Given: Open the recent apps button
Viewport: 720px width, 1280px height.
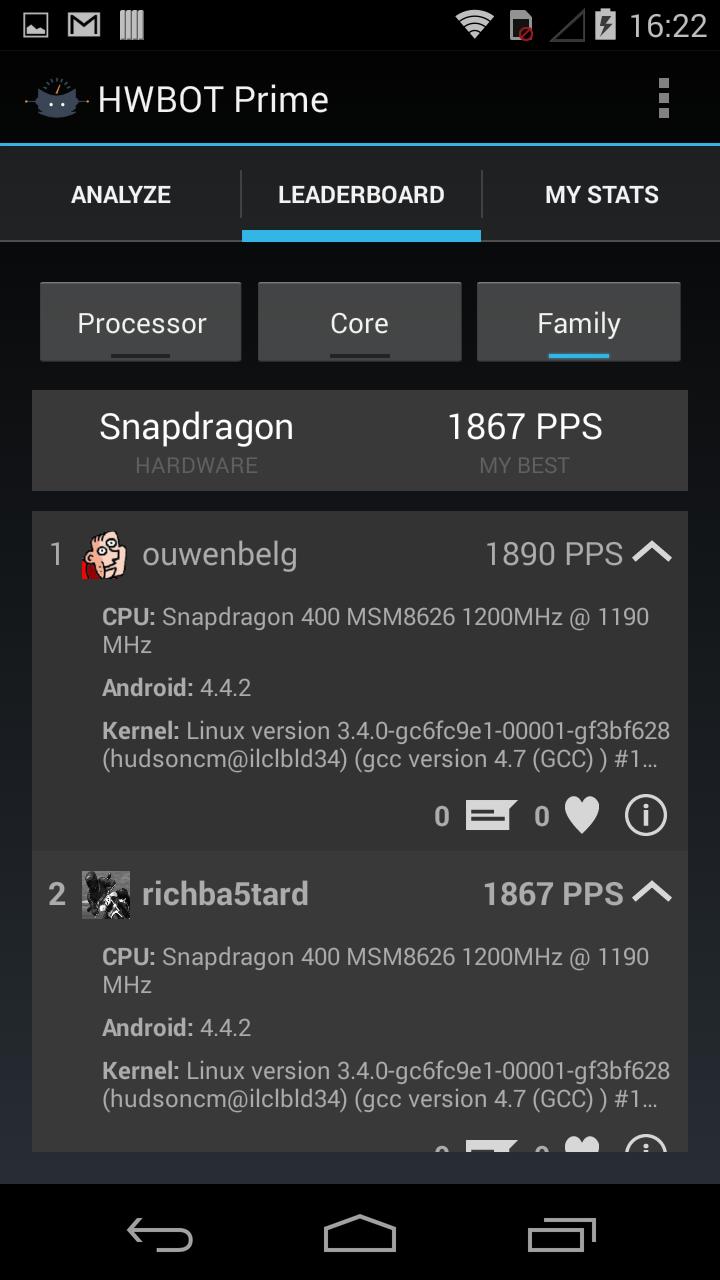Looking at the screenshot, I should tap(561, 1235).
